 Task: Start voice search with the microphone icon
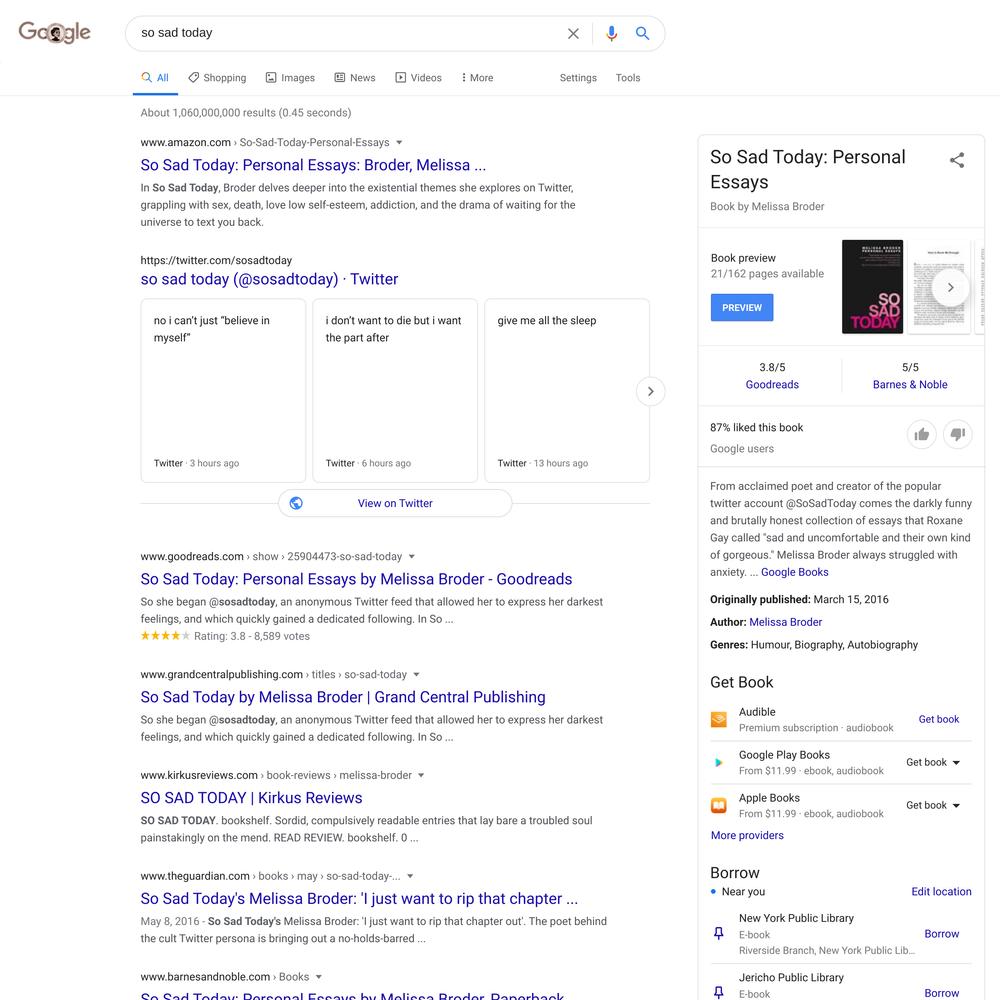click(x=611, y=33)
